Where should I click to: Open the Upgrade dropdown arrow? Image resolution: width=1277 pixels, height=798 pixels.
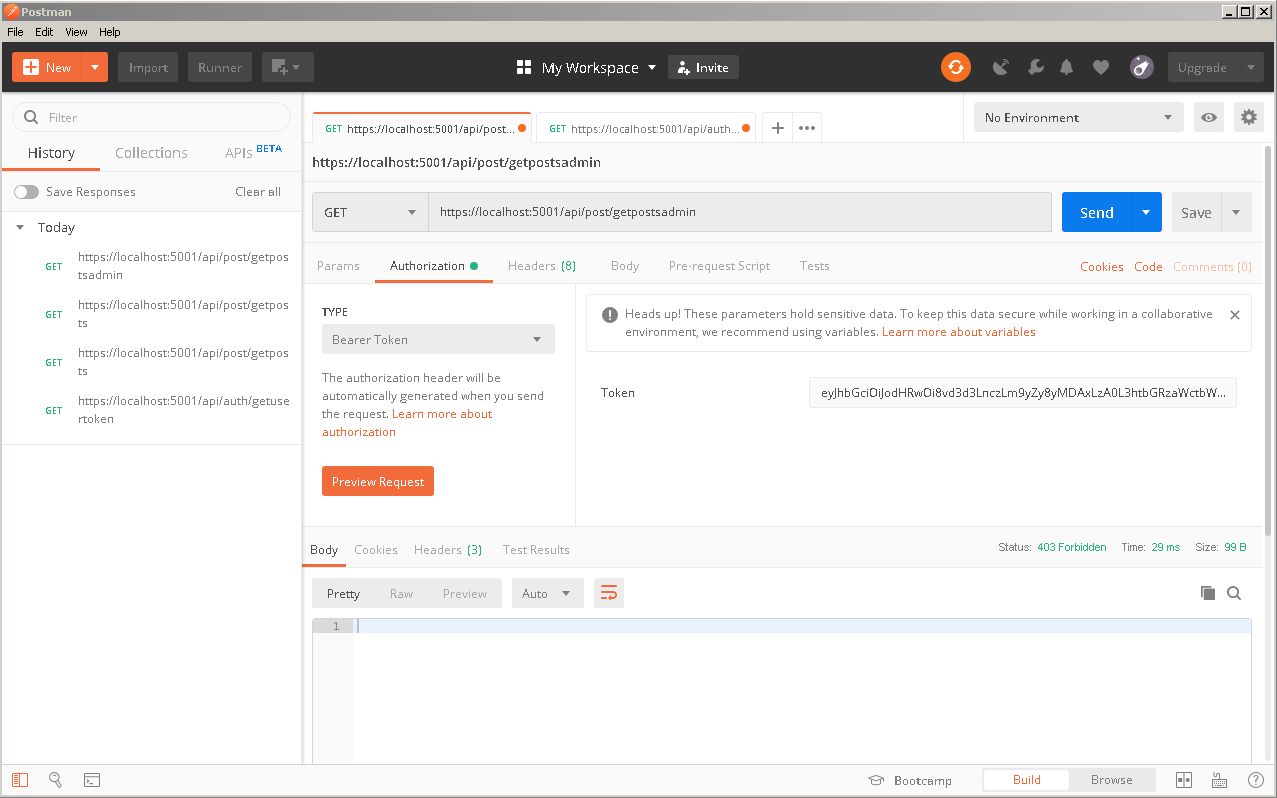point(1250,67)
